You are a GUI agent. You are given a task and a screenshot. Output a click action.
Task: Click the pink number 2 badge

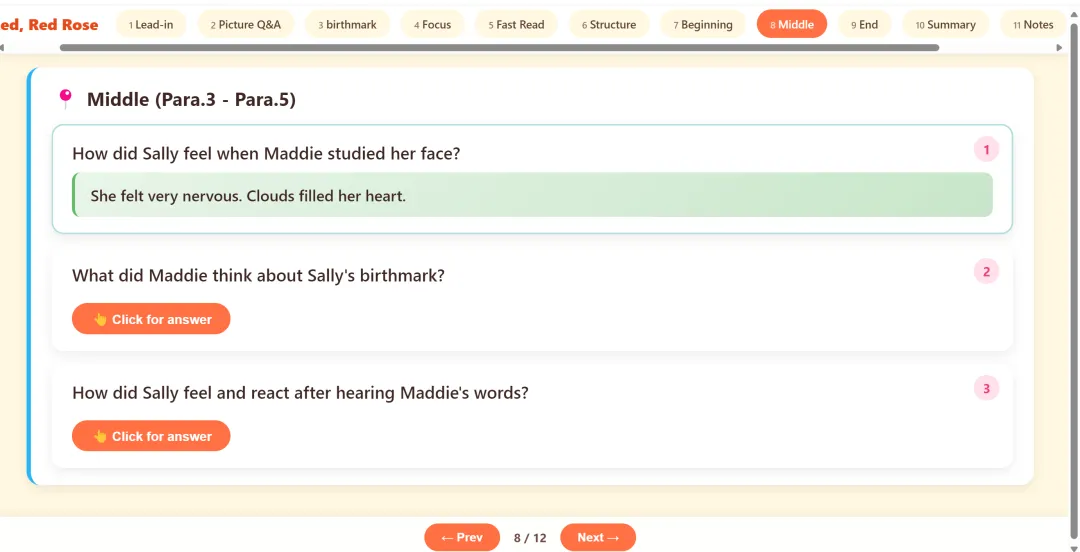(x=986, y=272)
